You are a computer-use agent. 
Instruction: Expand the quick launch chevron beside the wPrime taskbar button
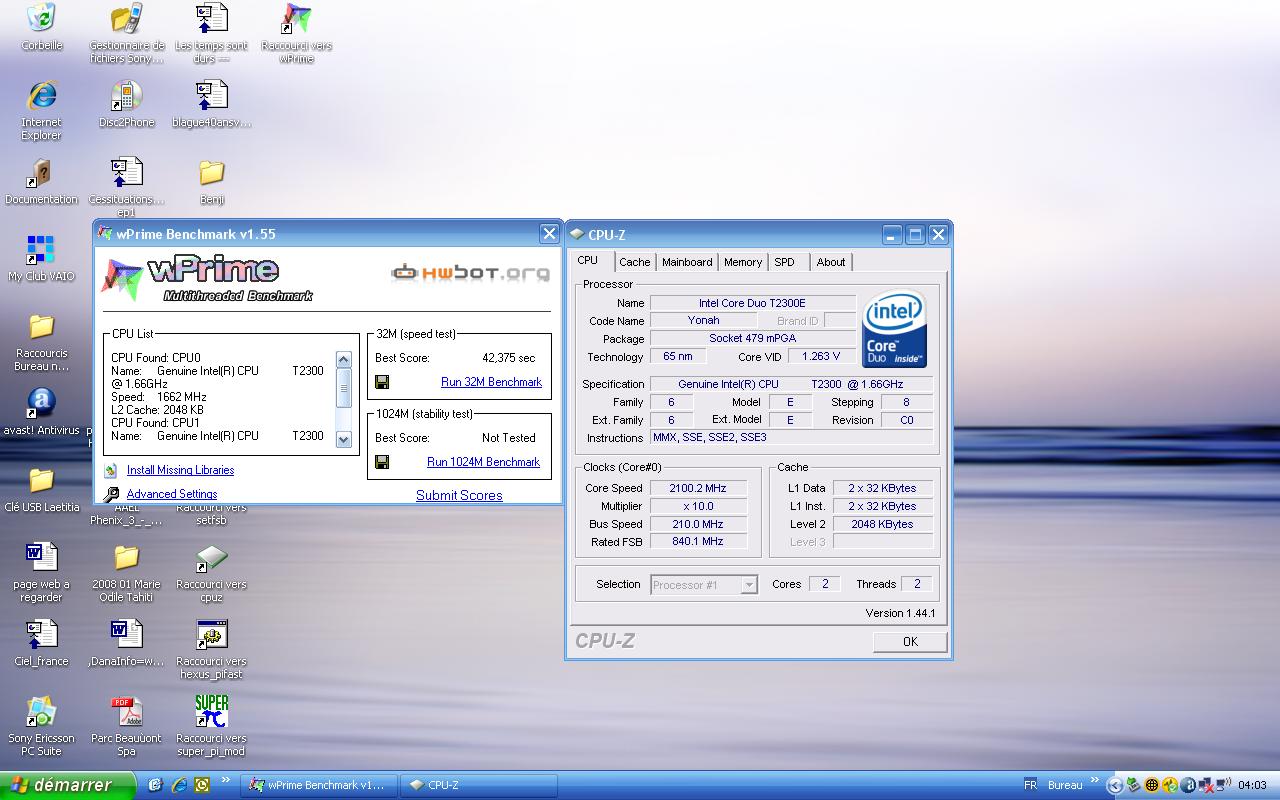tap(225, 780)
